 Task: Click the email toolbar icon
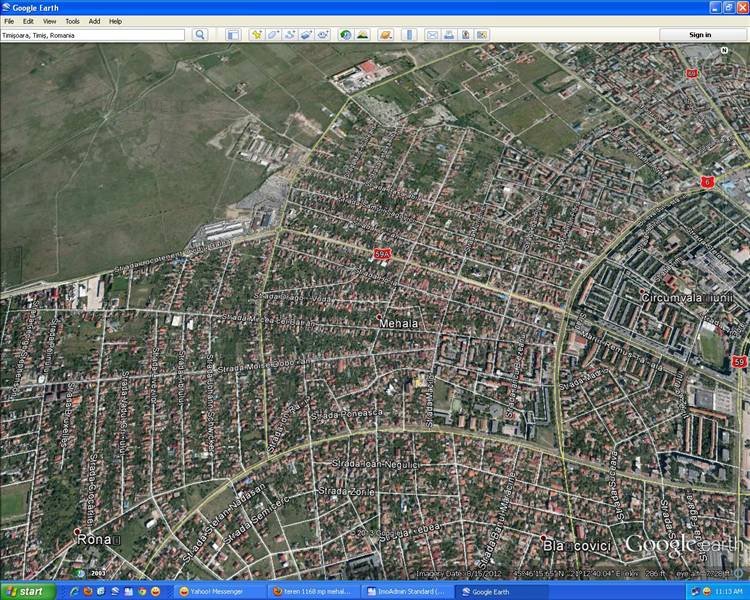[432, 34]
